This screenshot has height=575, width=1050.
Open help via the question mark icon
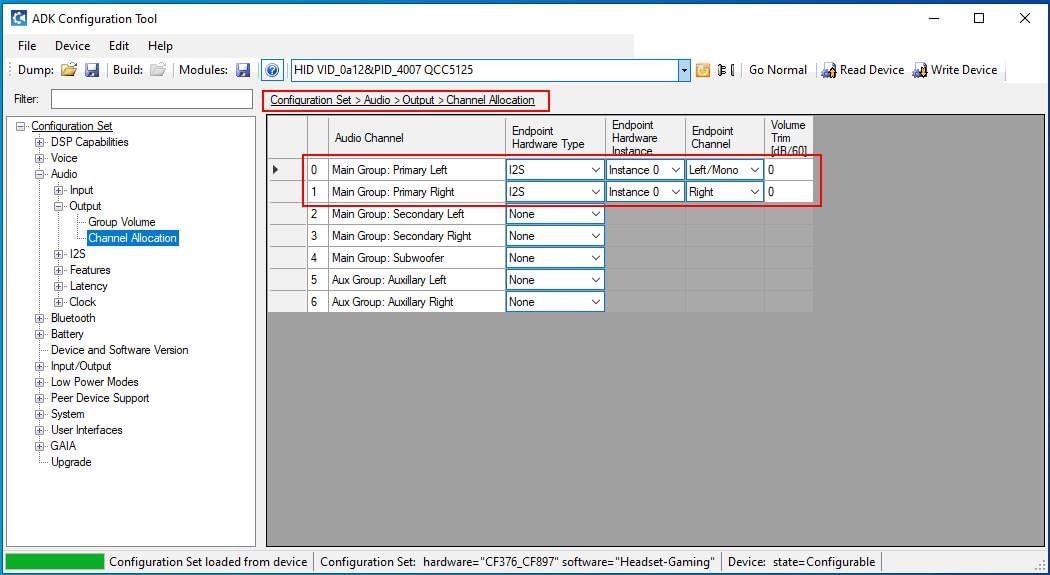272,70
